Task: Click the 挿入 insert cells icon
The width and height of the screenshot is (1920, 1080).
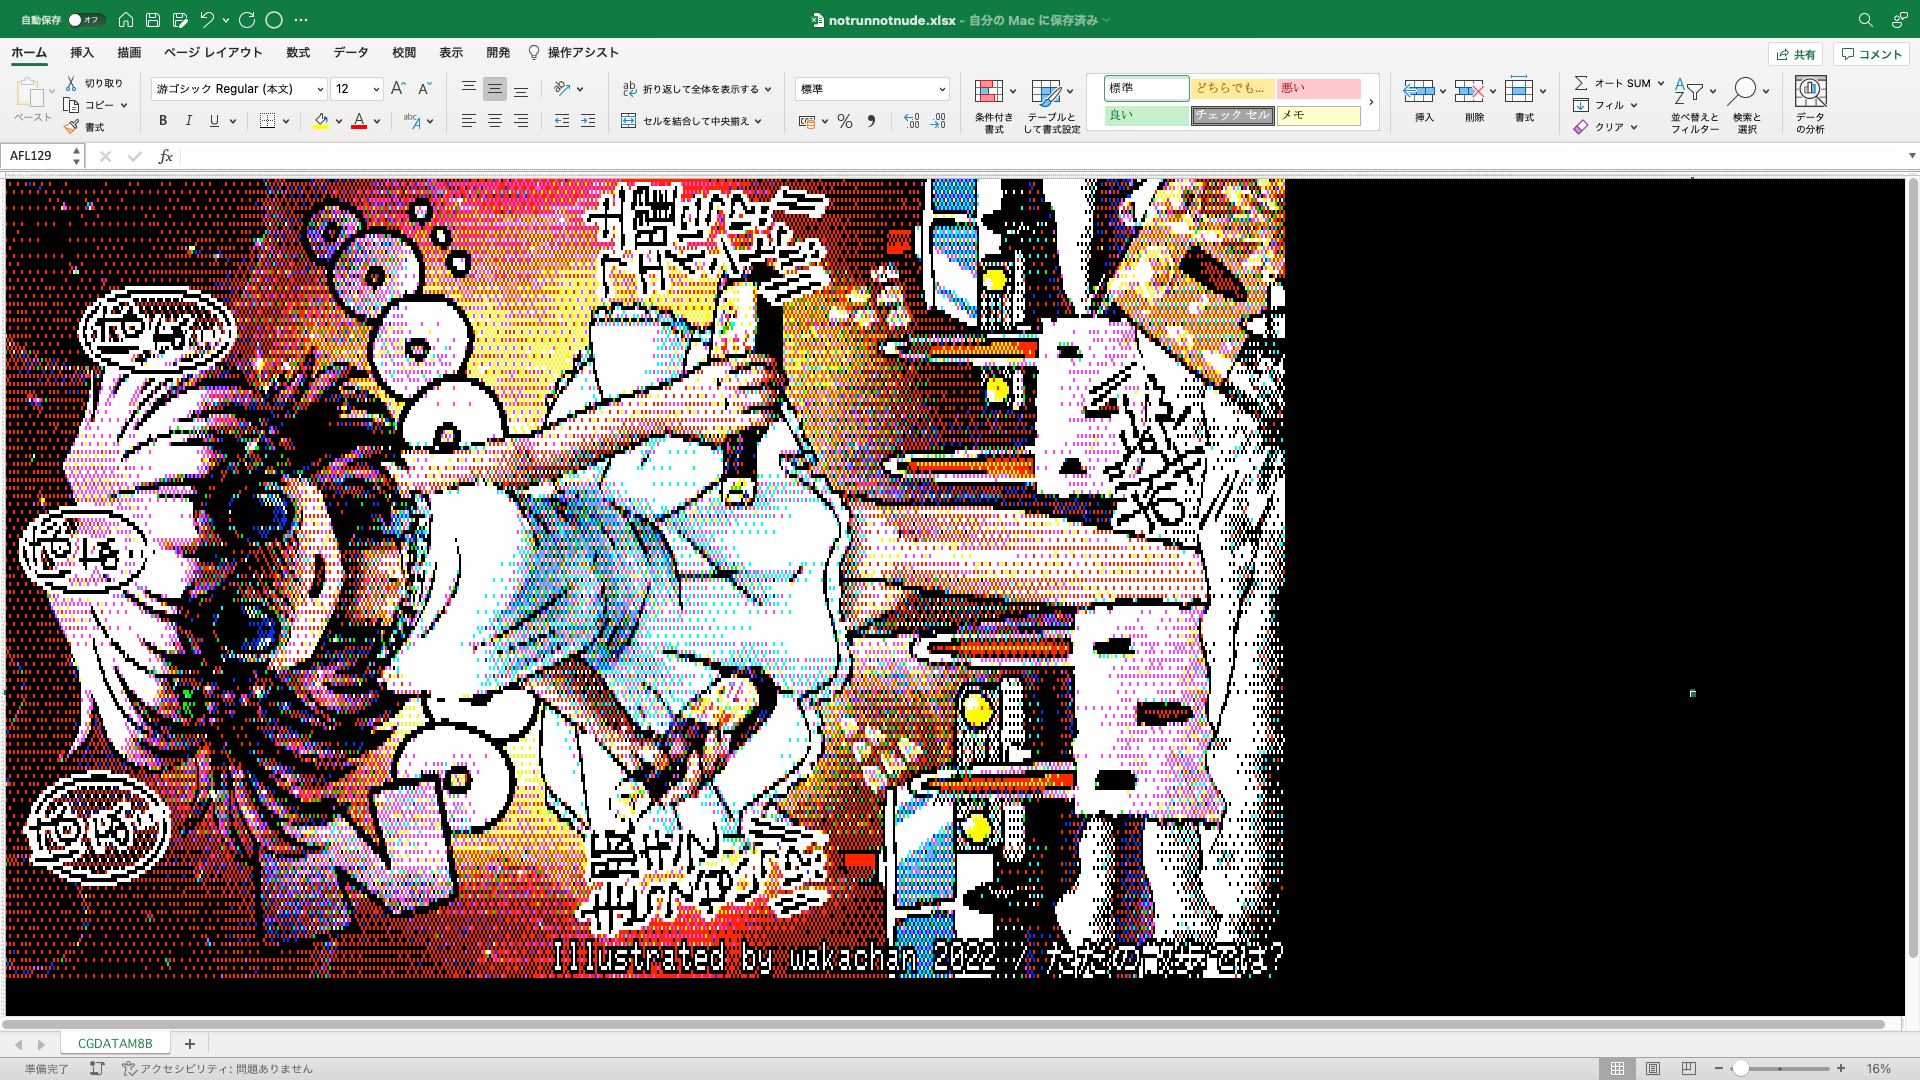Action: click(1419, 92)
